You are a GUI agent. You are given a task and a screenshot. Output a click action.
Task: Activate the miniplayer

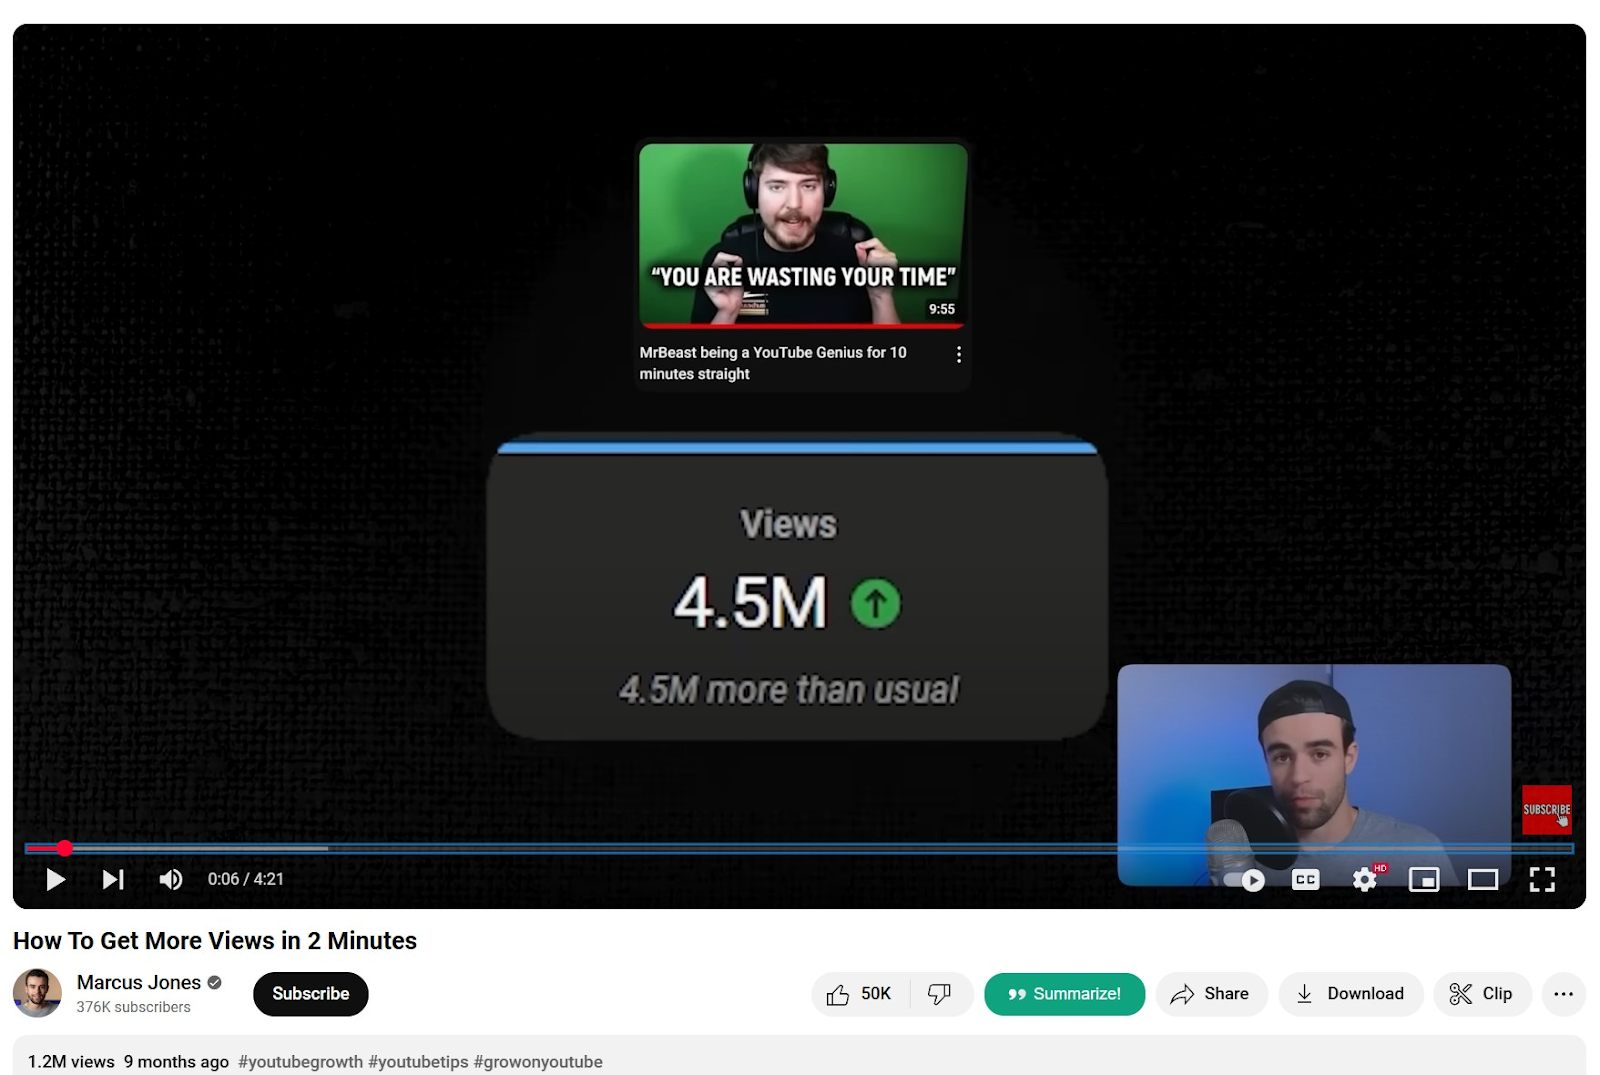(x=1423, y=880)
